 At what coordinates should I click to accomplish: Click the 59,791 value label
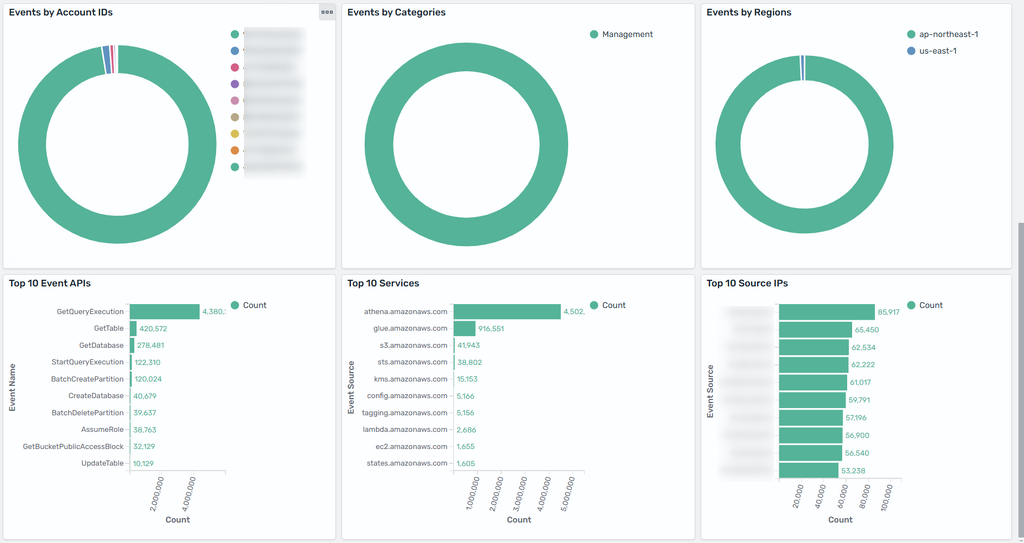coord(861,400)
